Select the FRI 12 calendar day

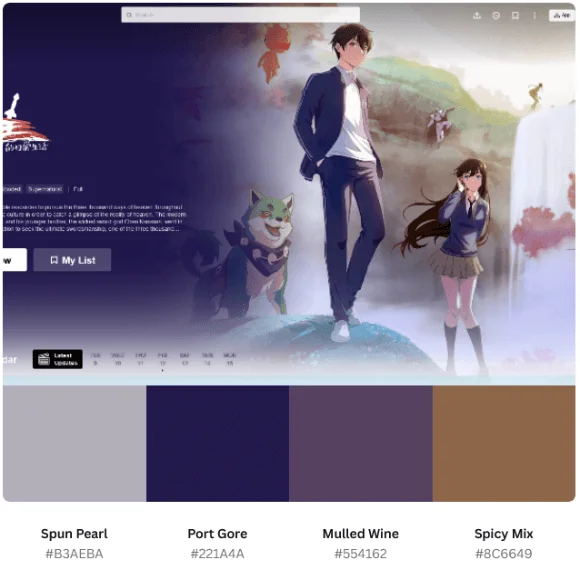click(x=162, y=359)
